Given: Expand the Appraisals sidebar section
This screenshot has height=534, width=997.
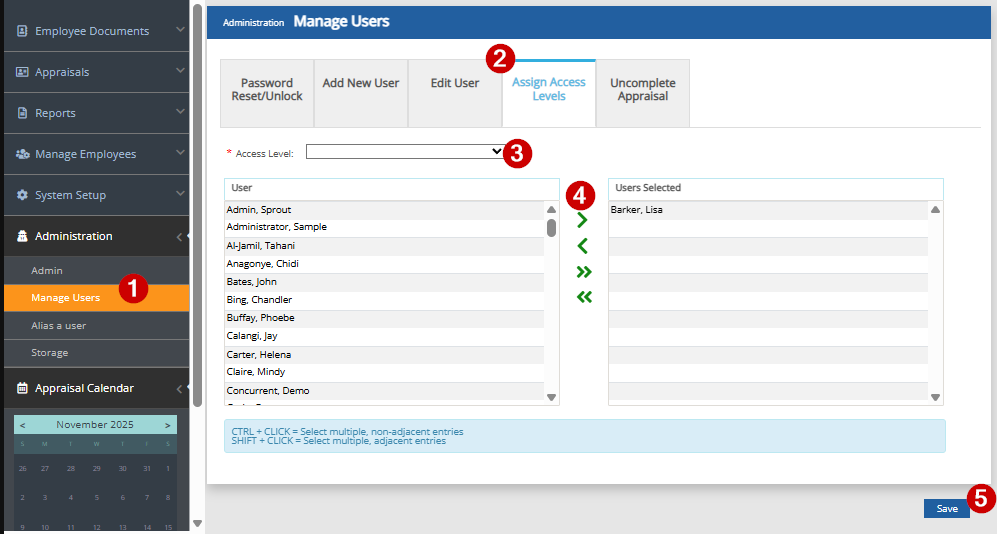Looking at the screenshot, I should [180, 71].
